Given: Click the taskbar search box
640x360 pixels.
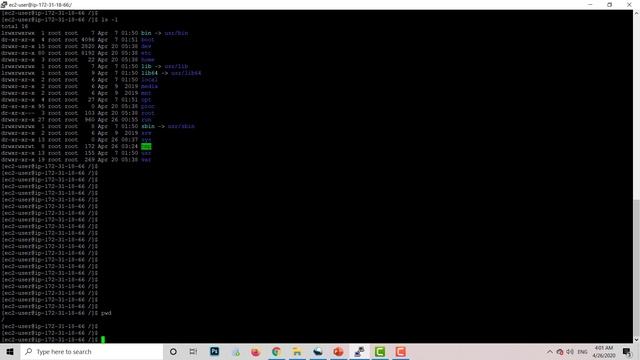Looking at the screenshot, I should (x=92, y=351).
